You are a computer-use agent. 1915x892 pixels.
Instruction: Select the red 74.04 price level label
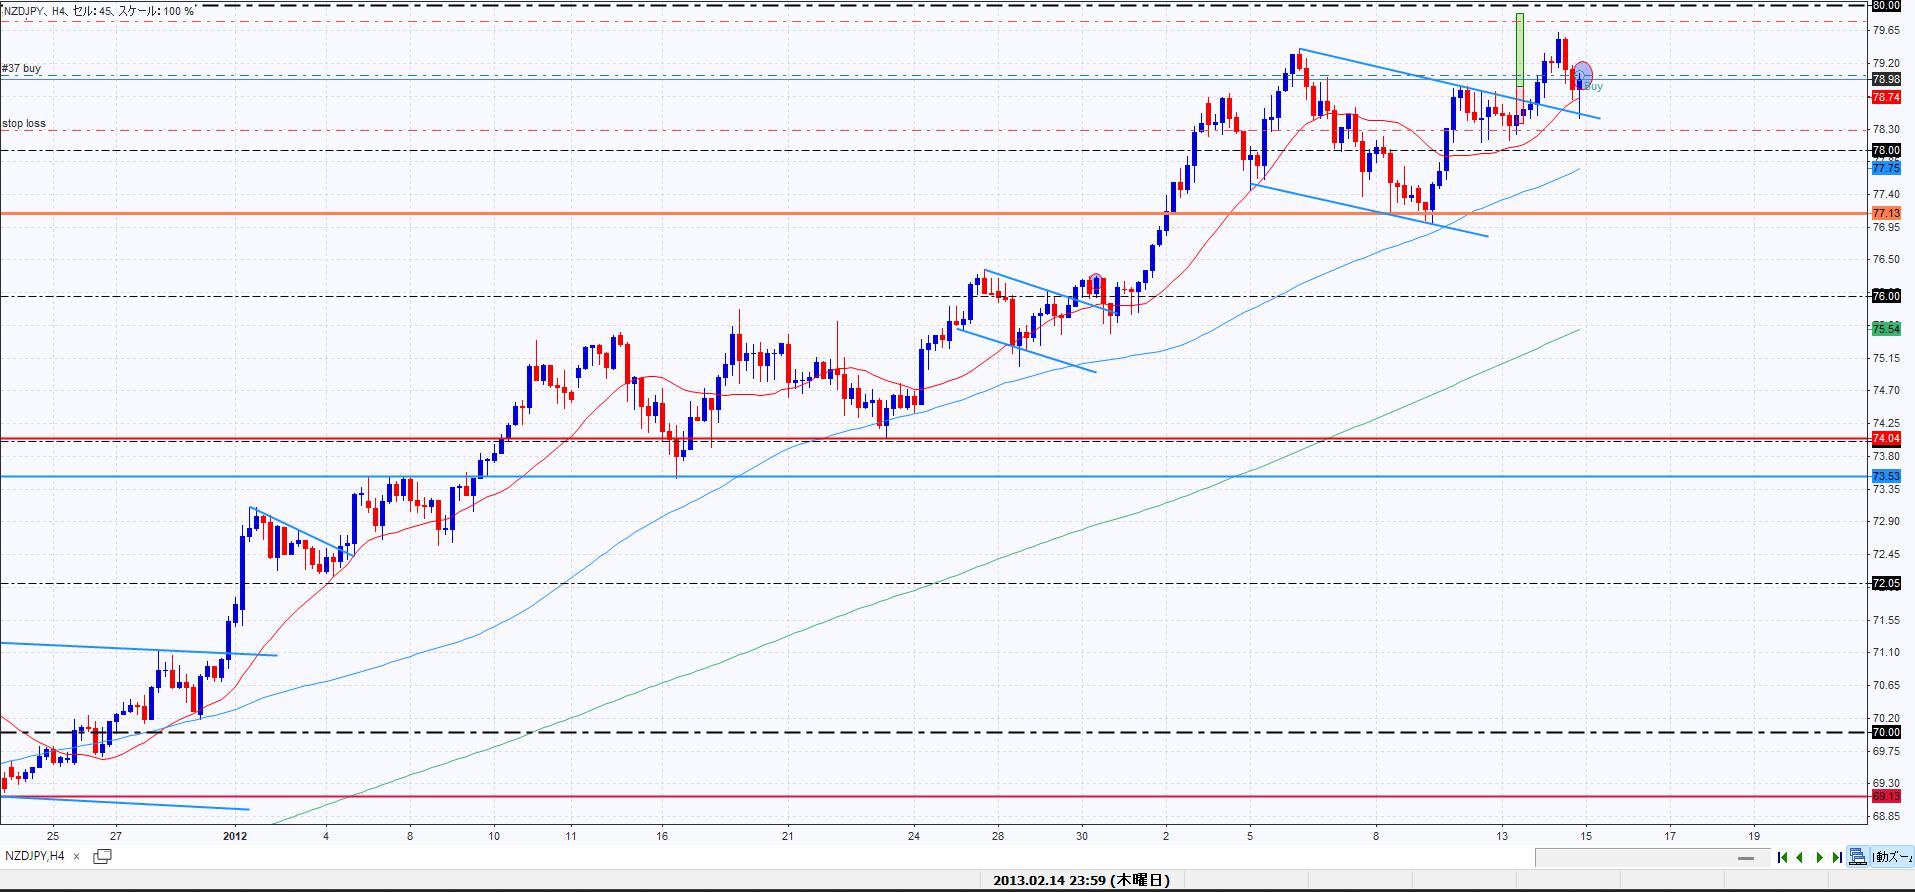click(1885, 439)
